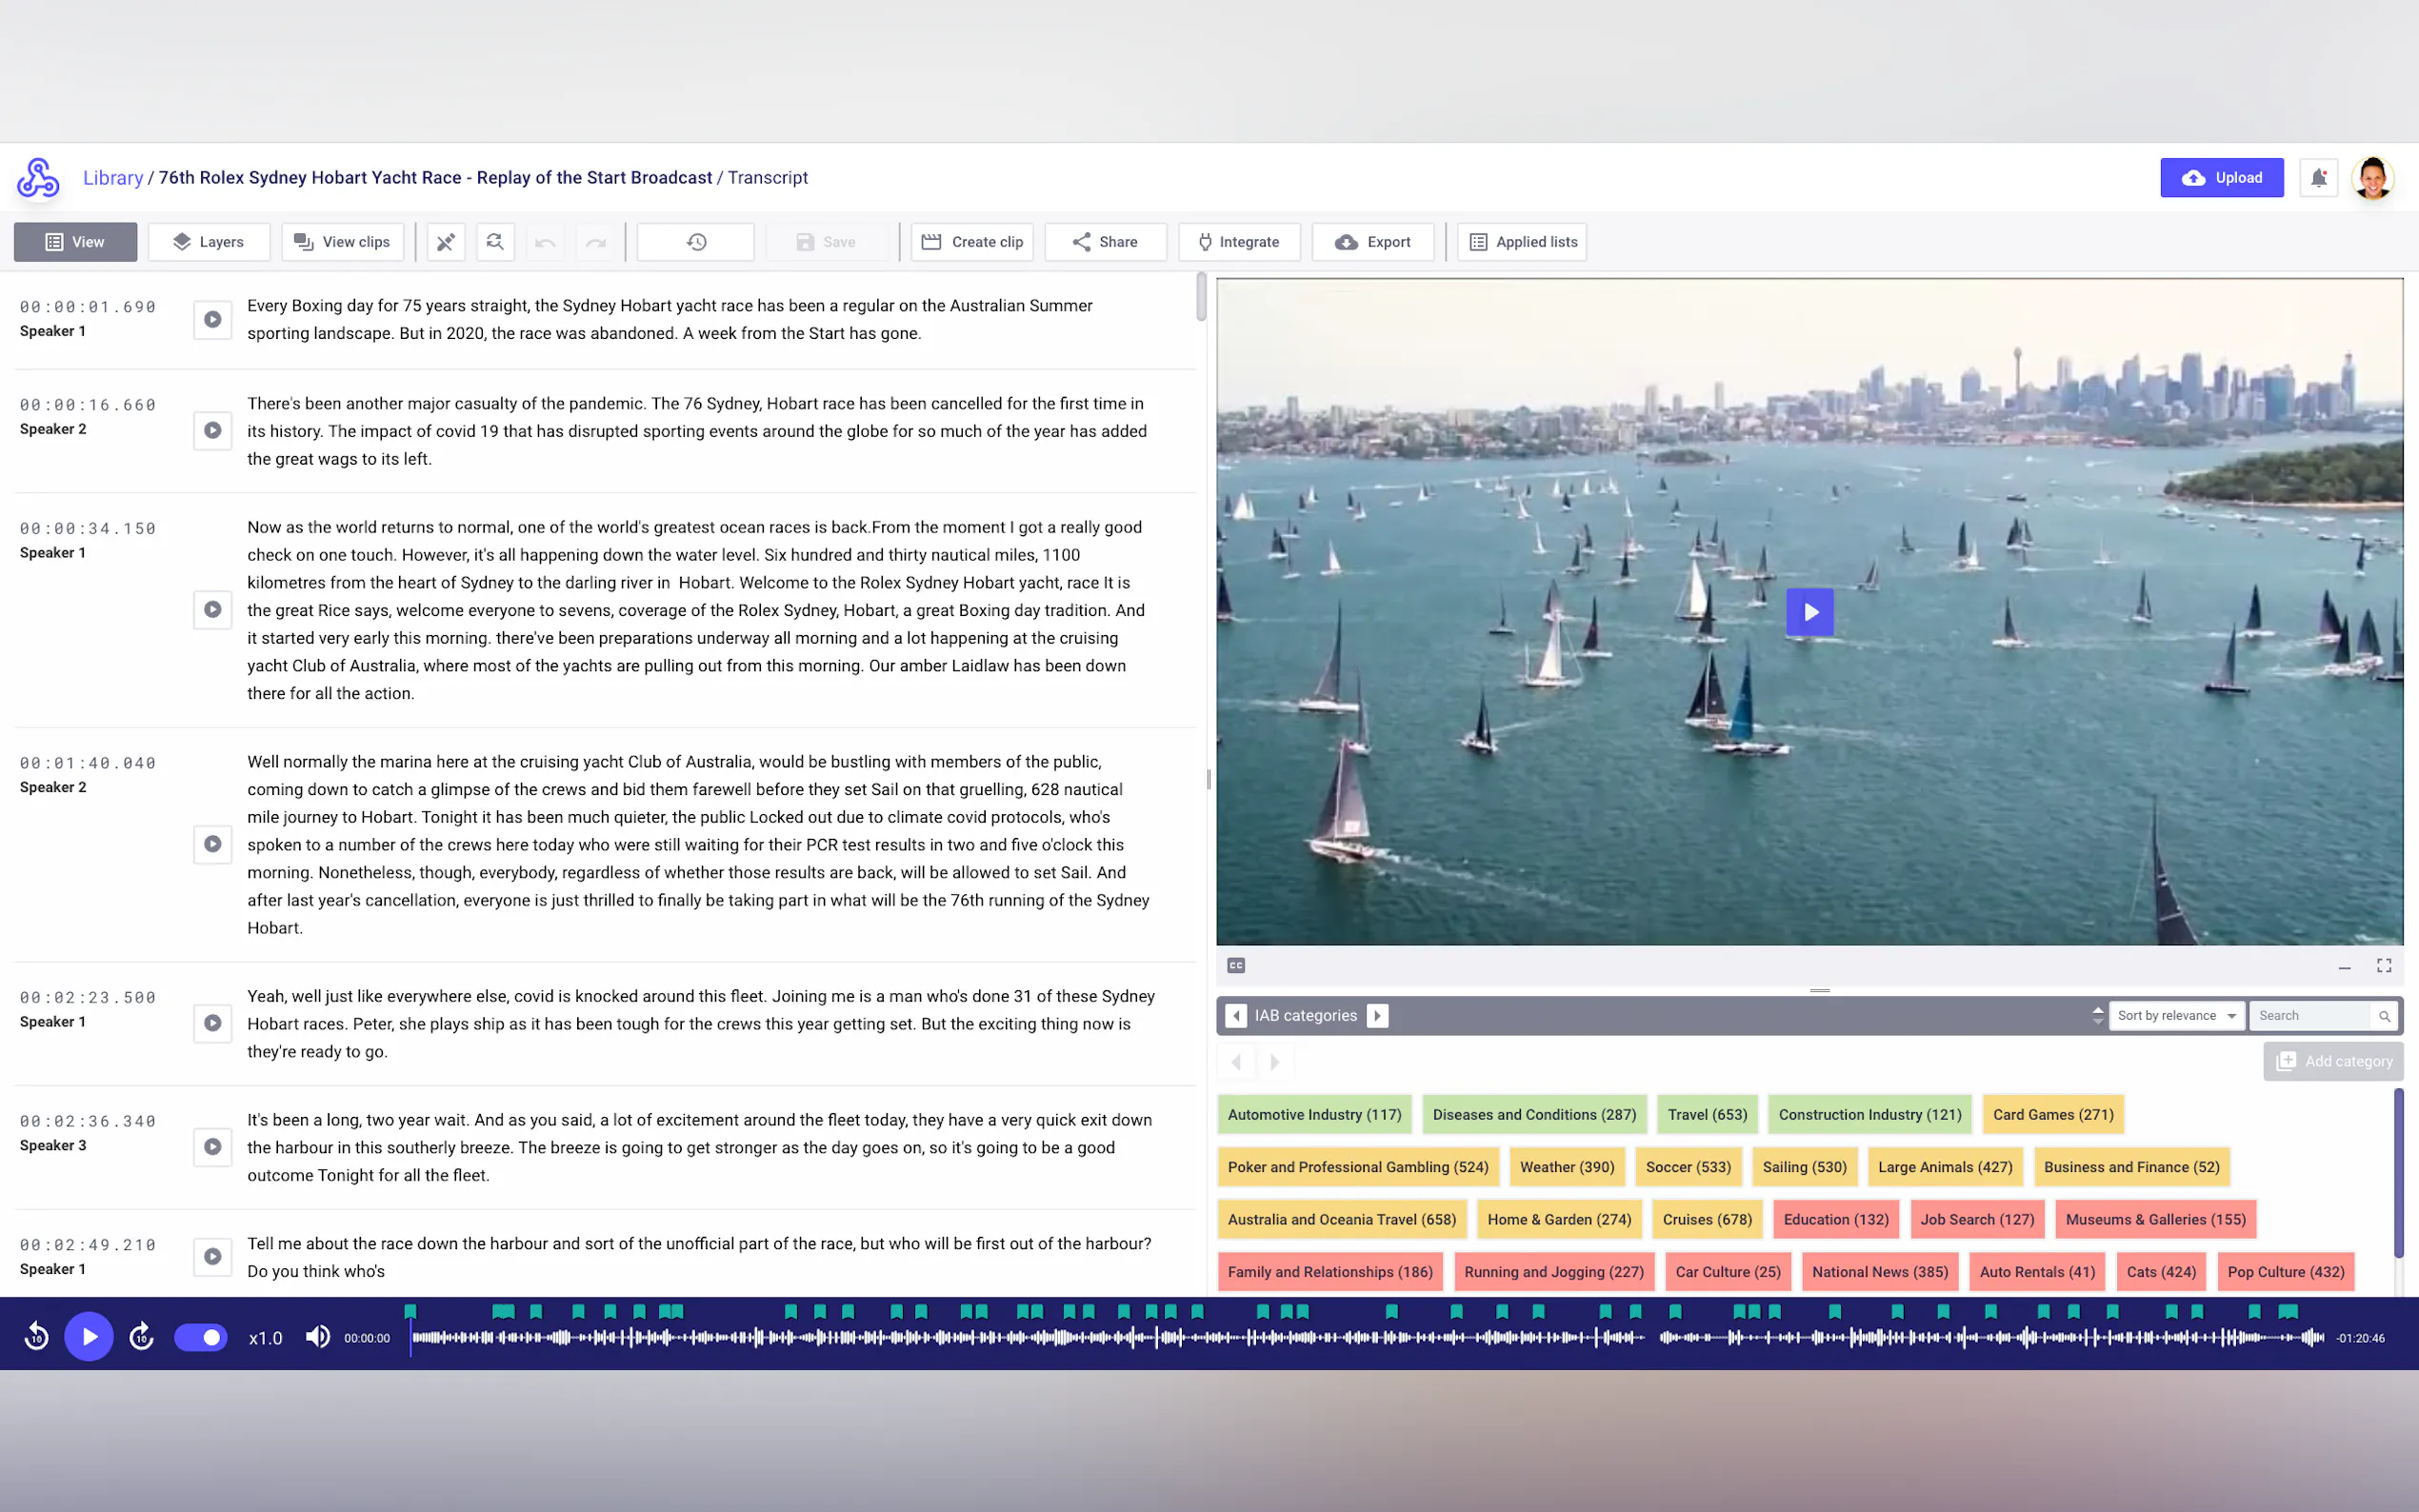Click the Upload button
The height and width of the screenshot is (1512, 2419).
(x=2221, y=178)
